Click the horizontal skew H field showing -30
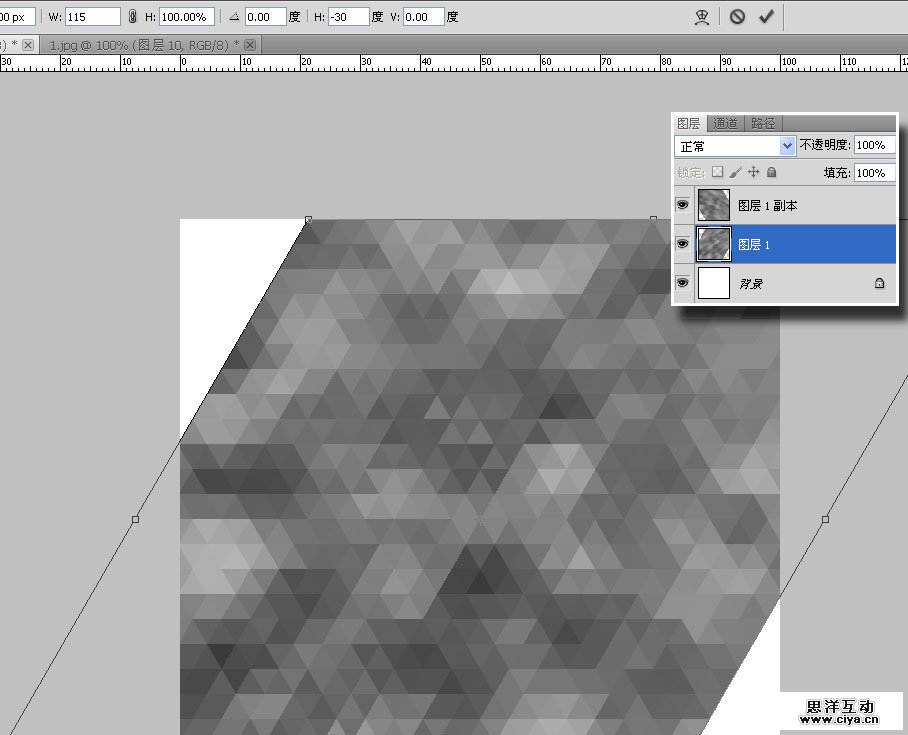This screenshot has width=908, height=735. click(348, 17)
